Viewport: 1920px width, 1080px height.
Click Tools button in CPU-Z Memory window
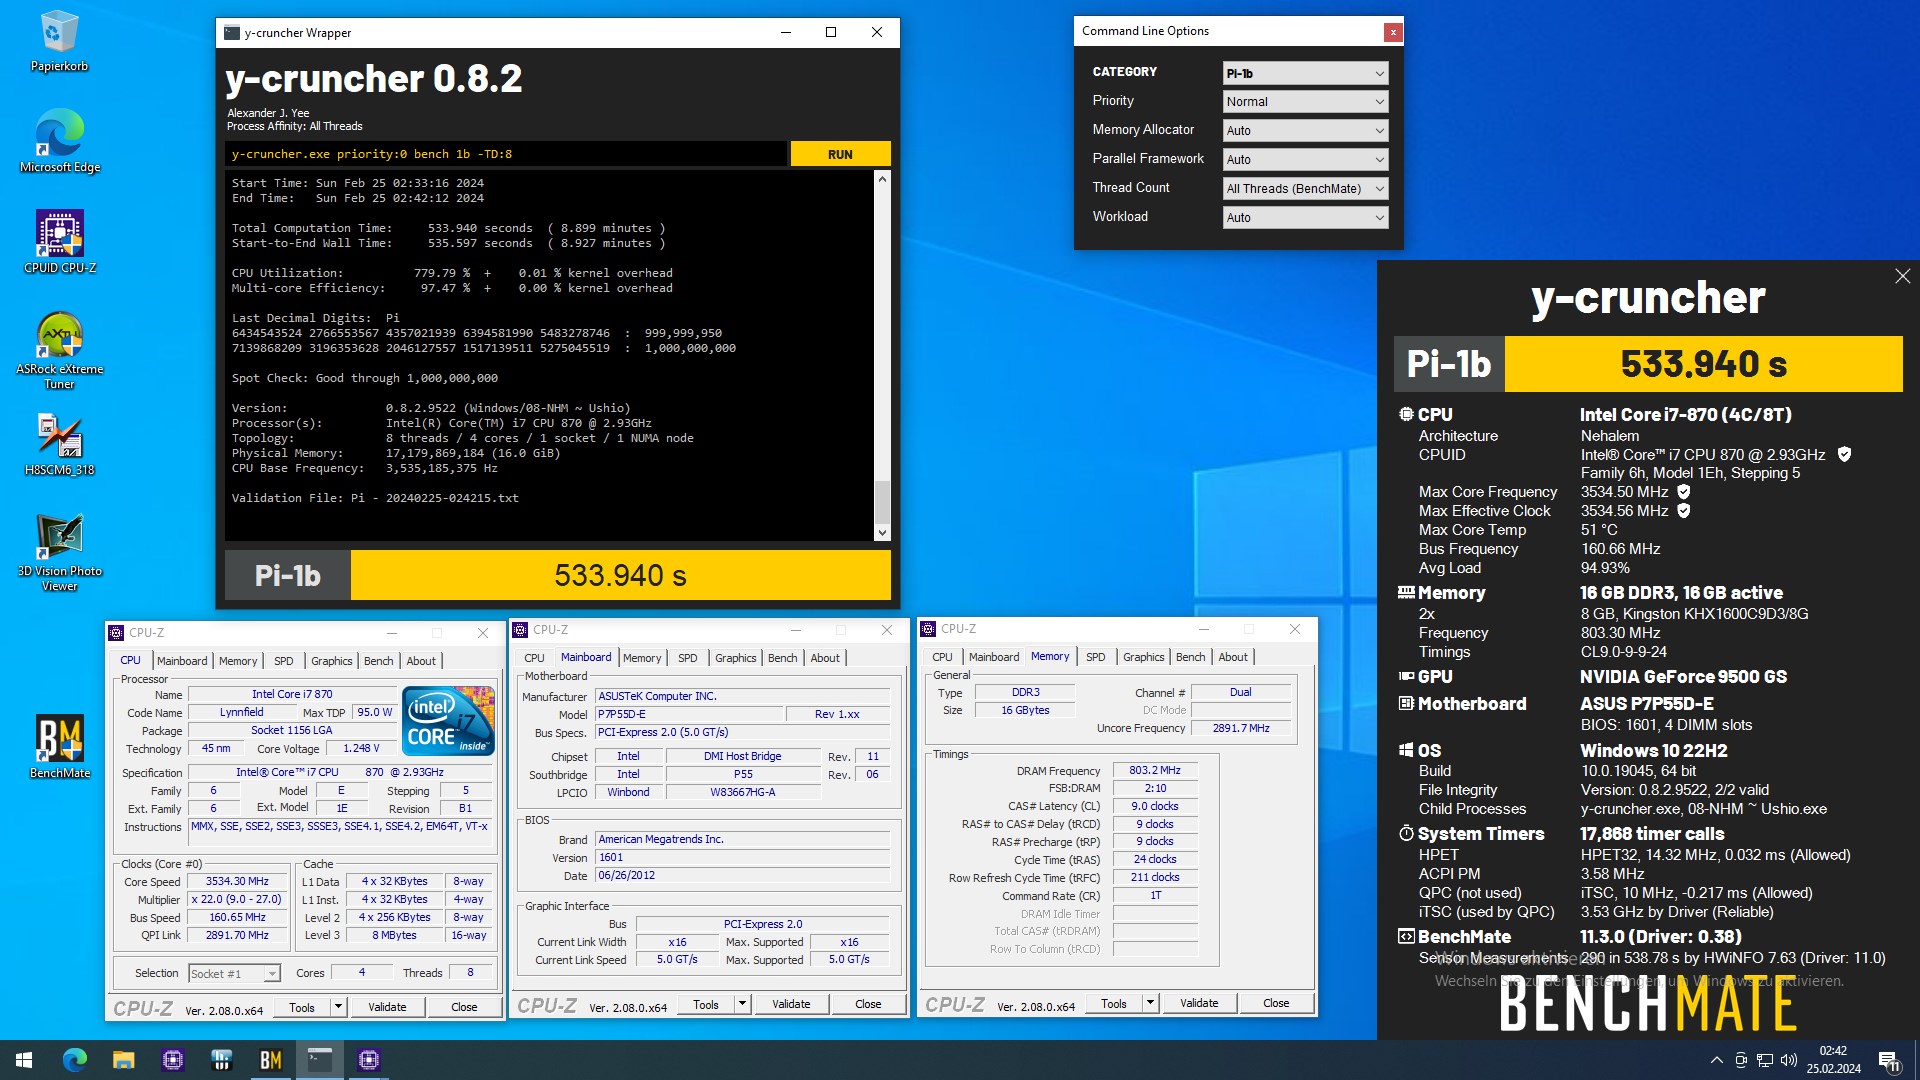tap(1114, 1003)
